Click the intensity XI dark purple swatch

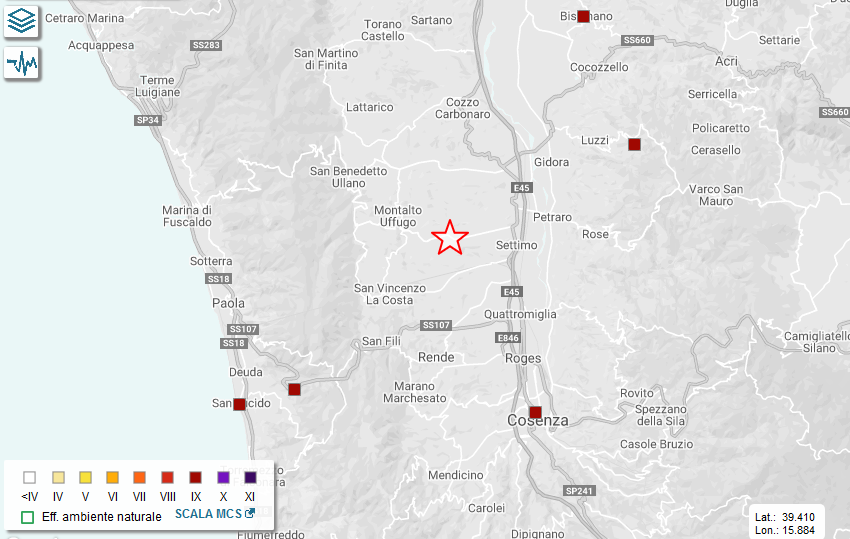tap(250, 477)
